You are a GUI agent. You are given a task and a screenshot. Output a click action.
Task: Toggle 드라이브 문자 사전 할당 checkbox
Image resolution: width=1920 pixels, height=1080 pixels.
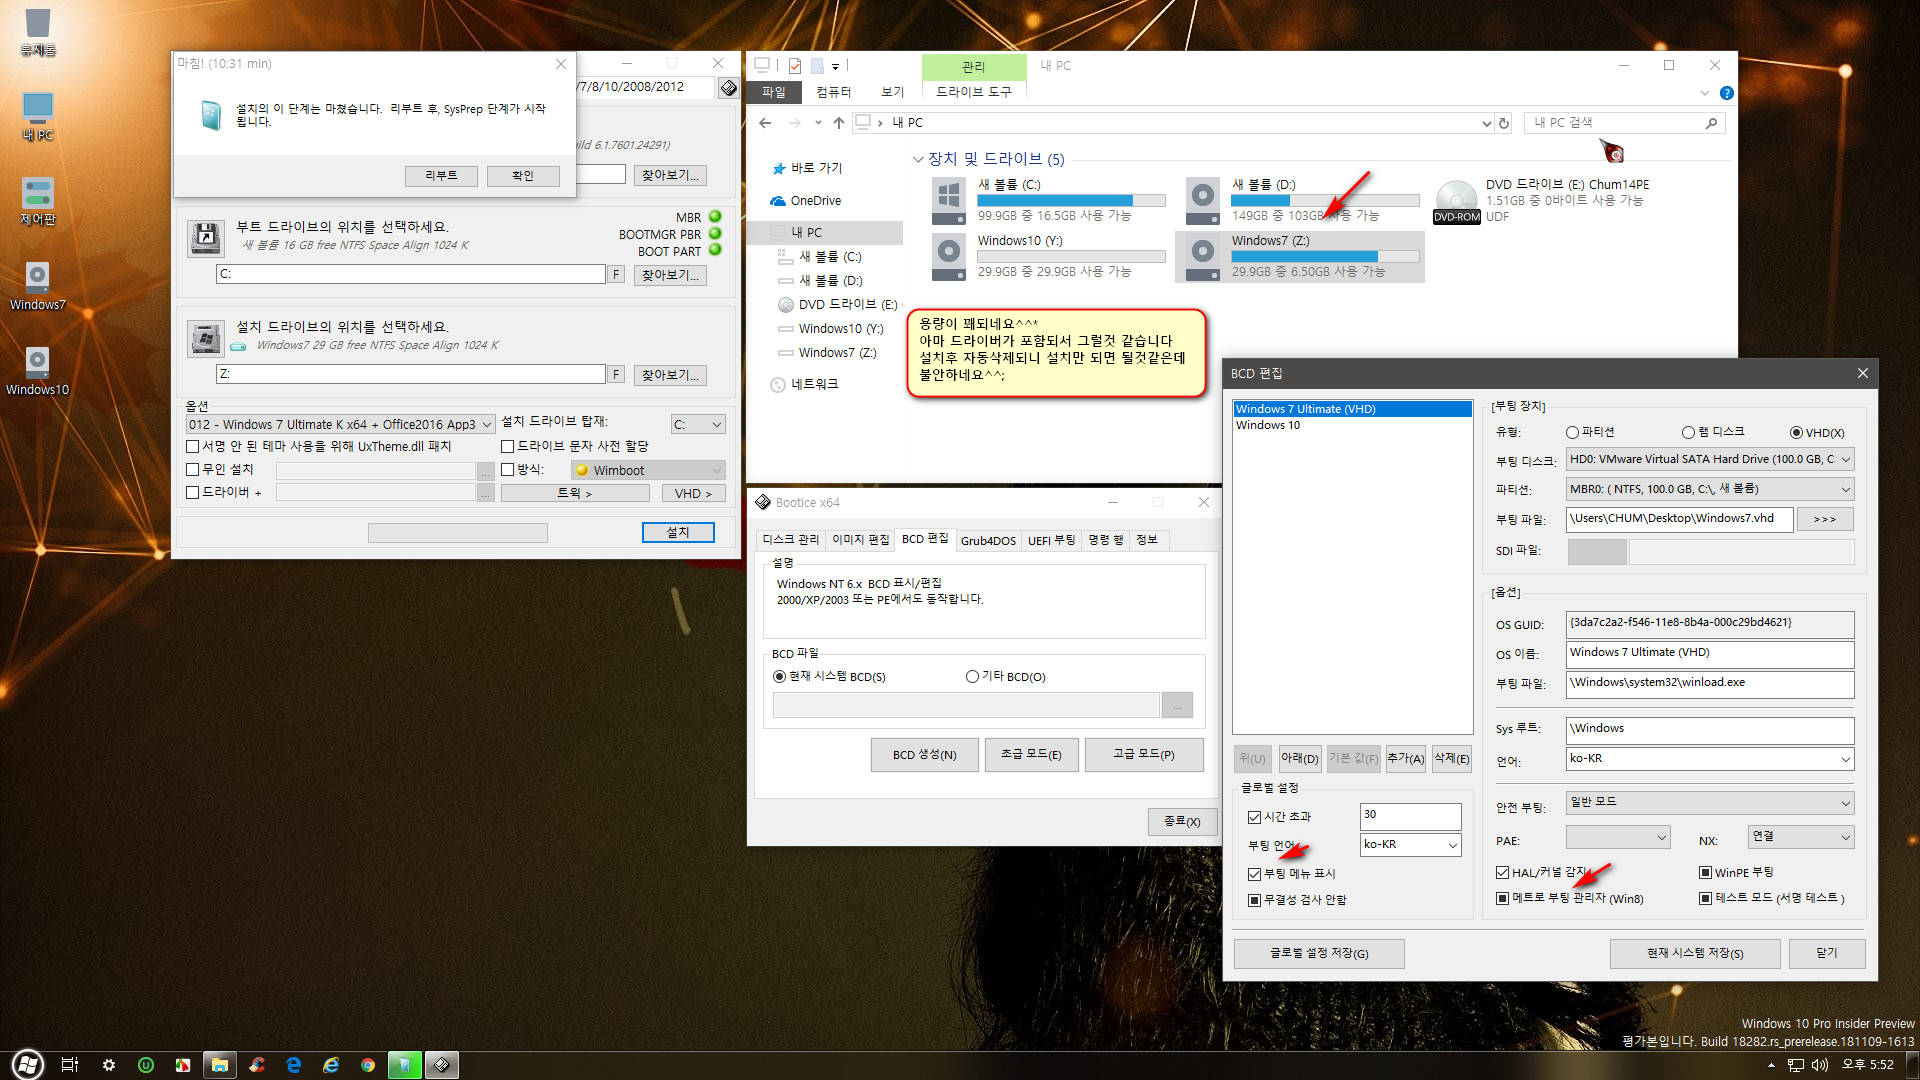pyautogui.click(x=507, y=446)
